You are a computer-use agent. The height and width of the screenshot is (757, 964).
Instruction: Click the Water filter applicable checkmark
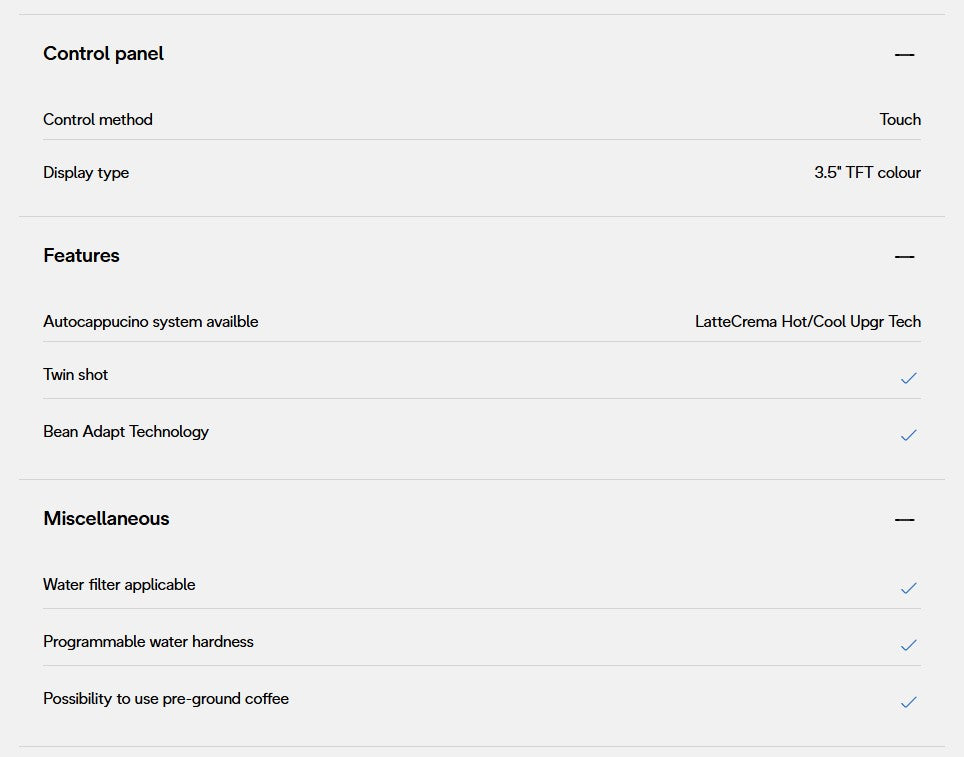(908, 588)
